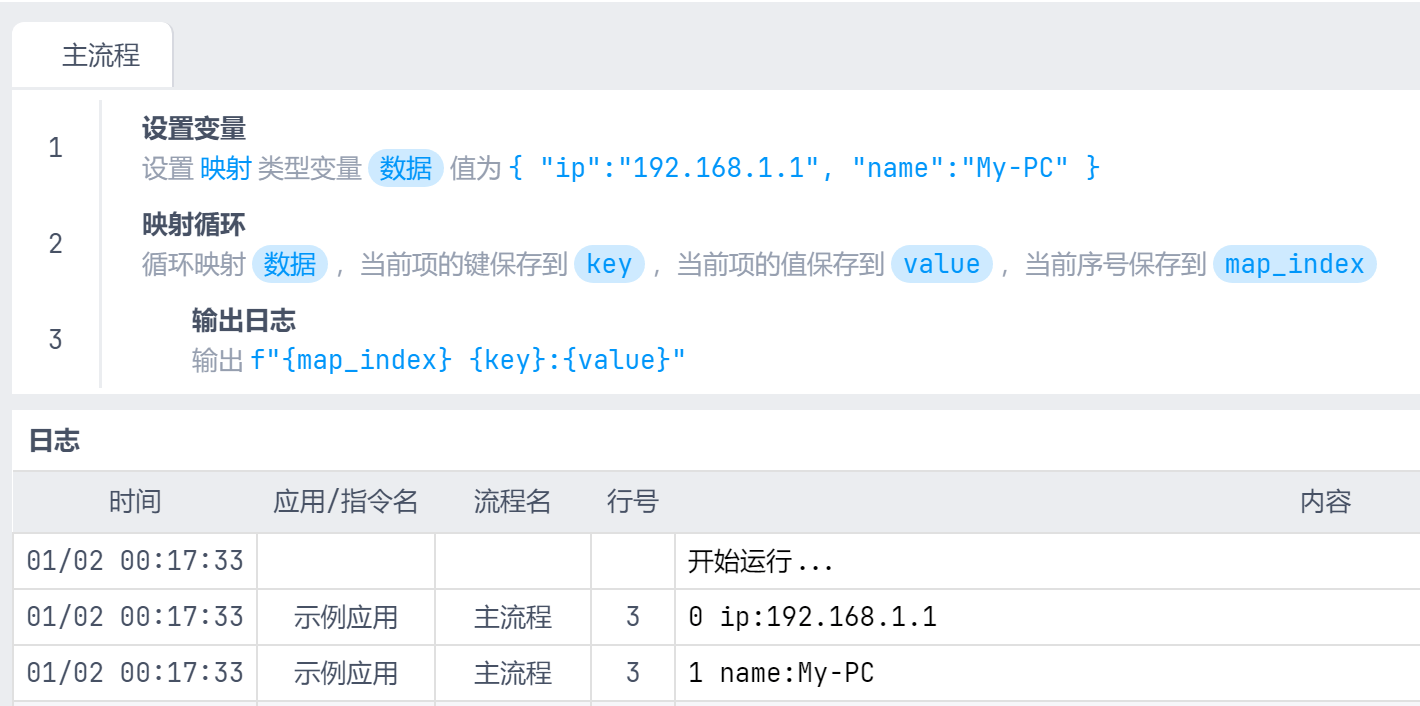Select the log row showing 开始运行...
1420x706 pixels.
760,561
